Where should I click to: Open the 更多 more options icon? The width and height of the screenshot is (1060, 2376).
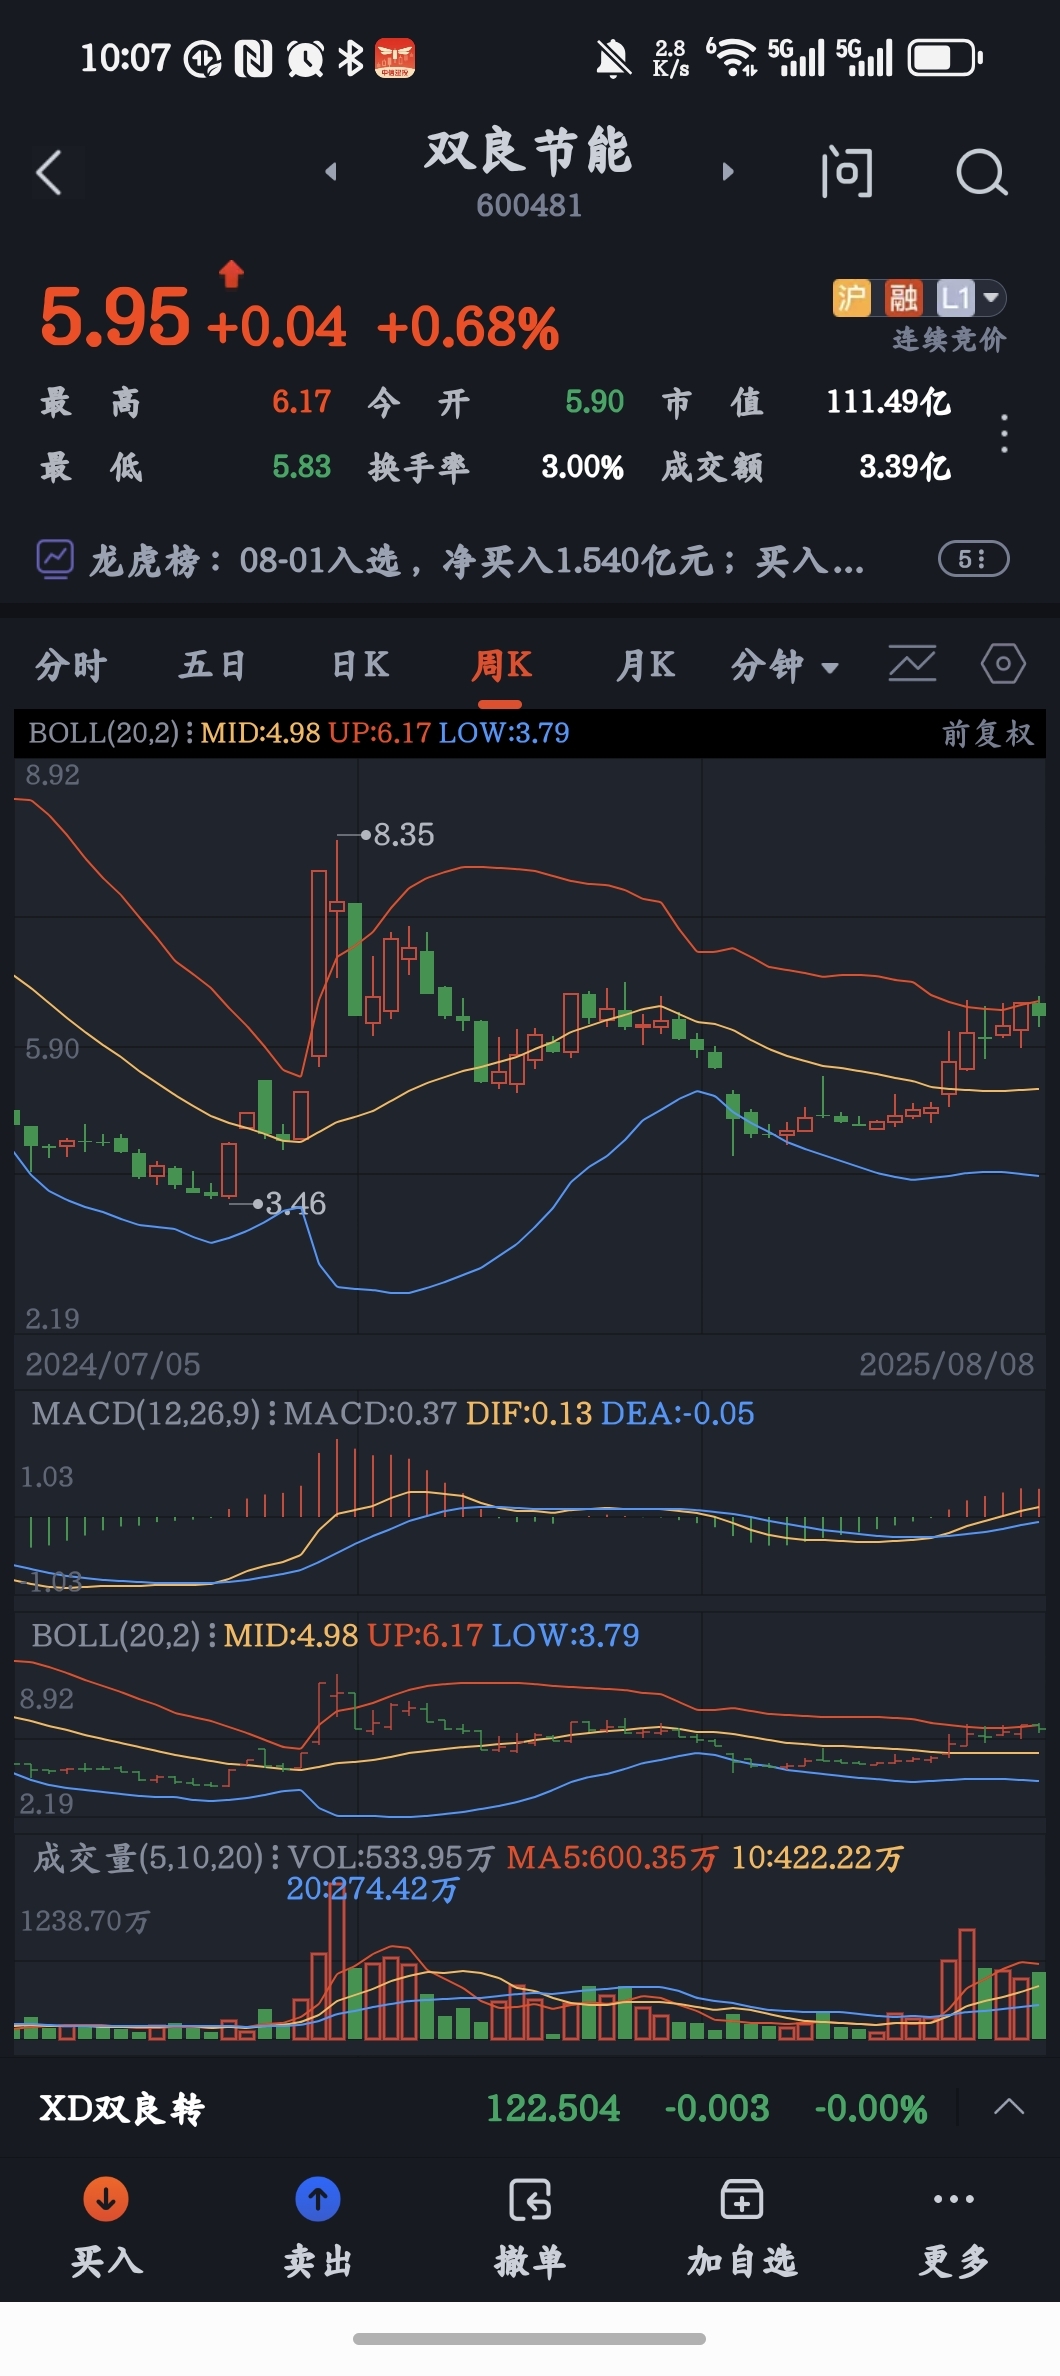pyautogui.click(x=954, y=2198)
